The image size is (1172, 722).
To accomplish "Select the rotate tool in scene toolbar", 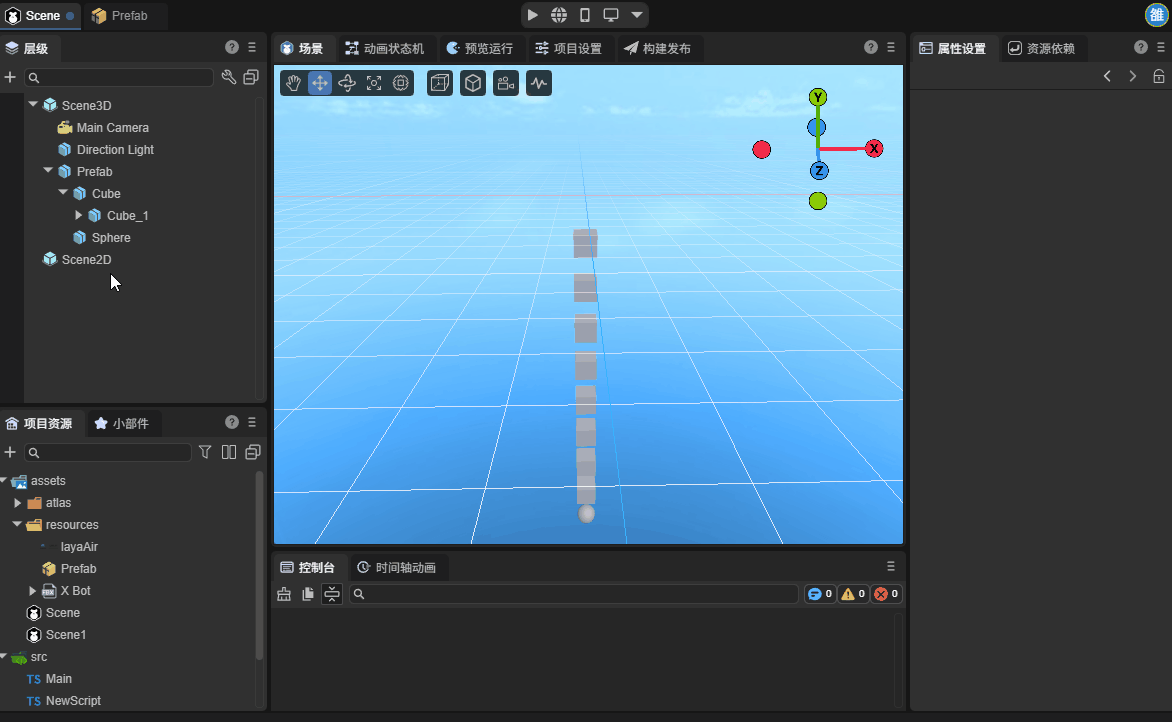I will [x=347, y=83].
